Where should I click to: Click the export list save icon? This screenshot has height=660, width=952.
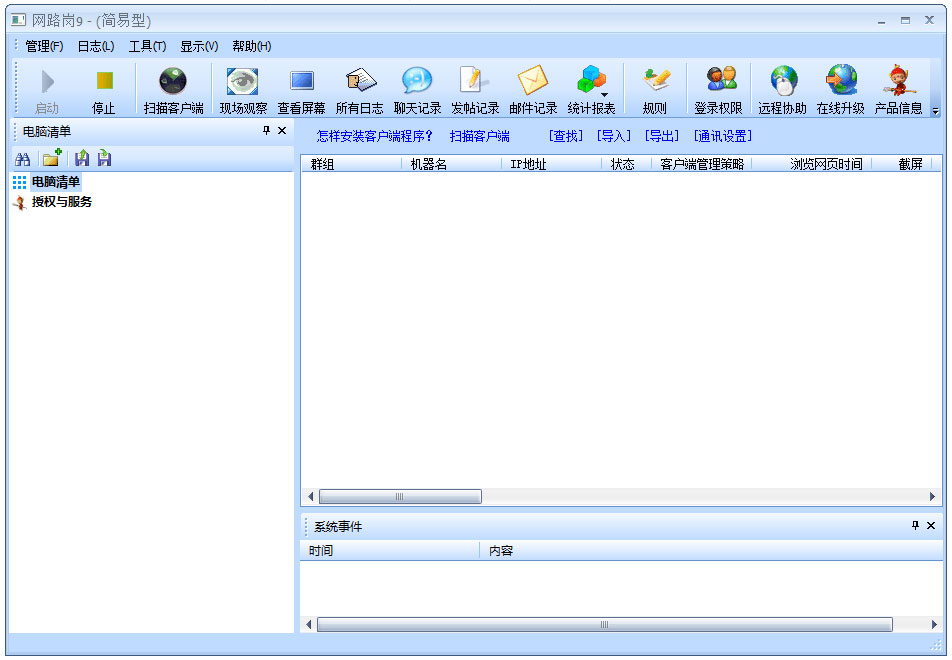point(104,158)
